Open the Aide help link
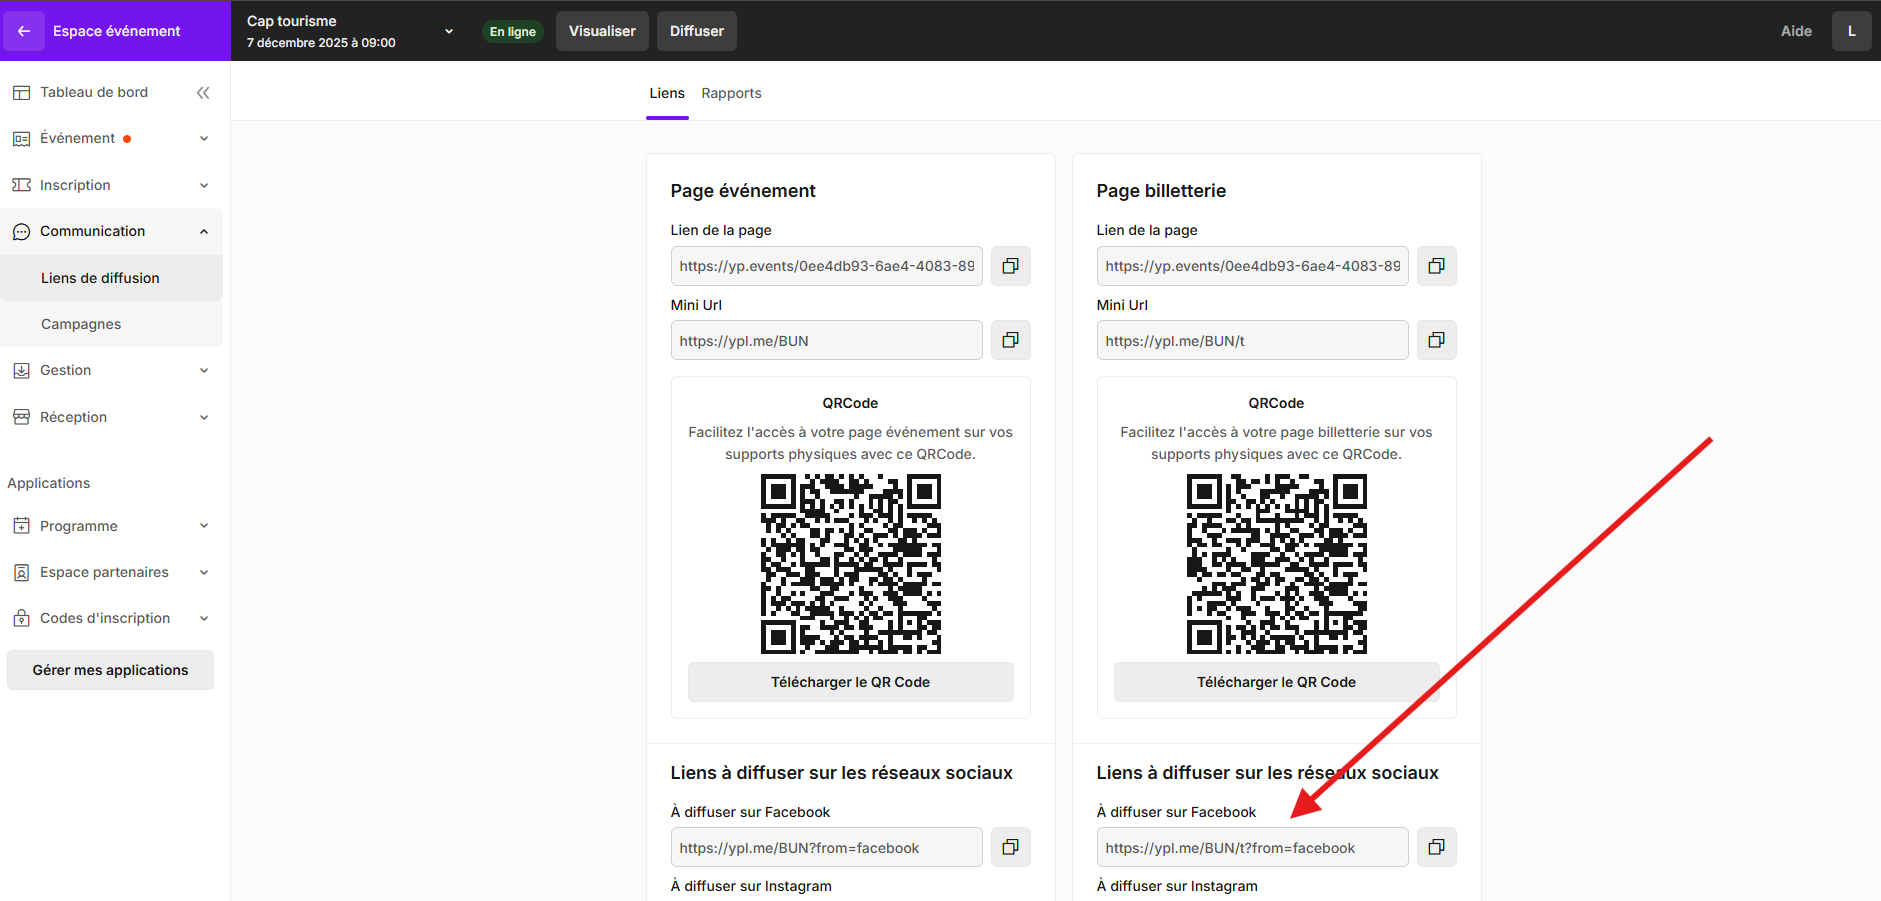 click(1796, 31)
